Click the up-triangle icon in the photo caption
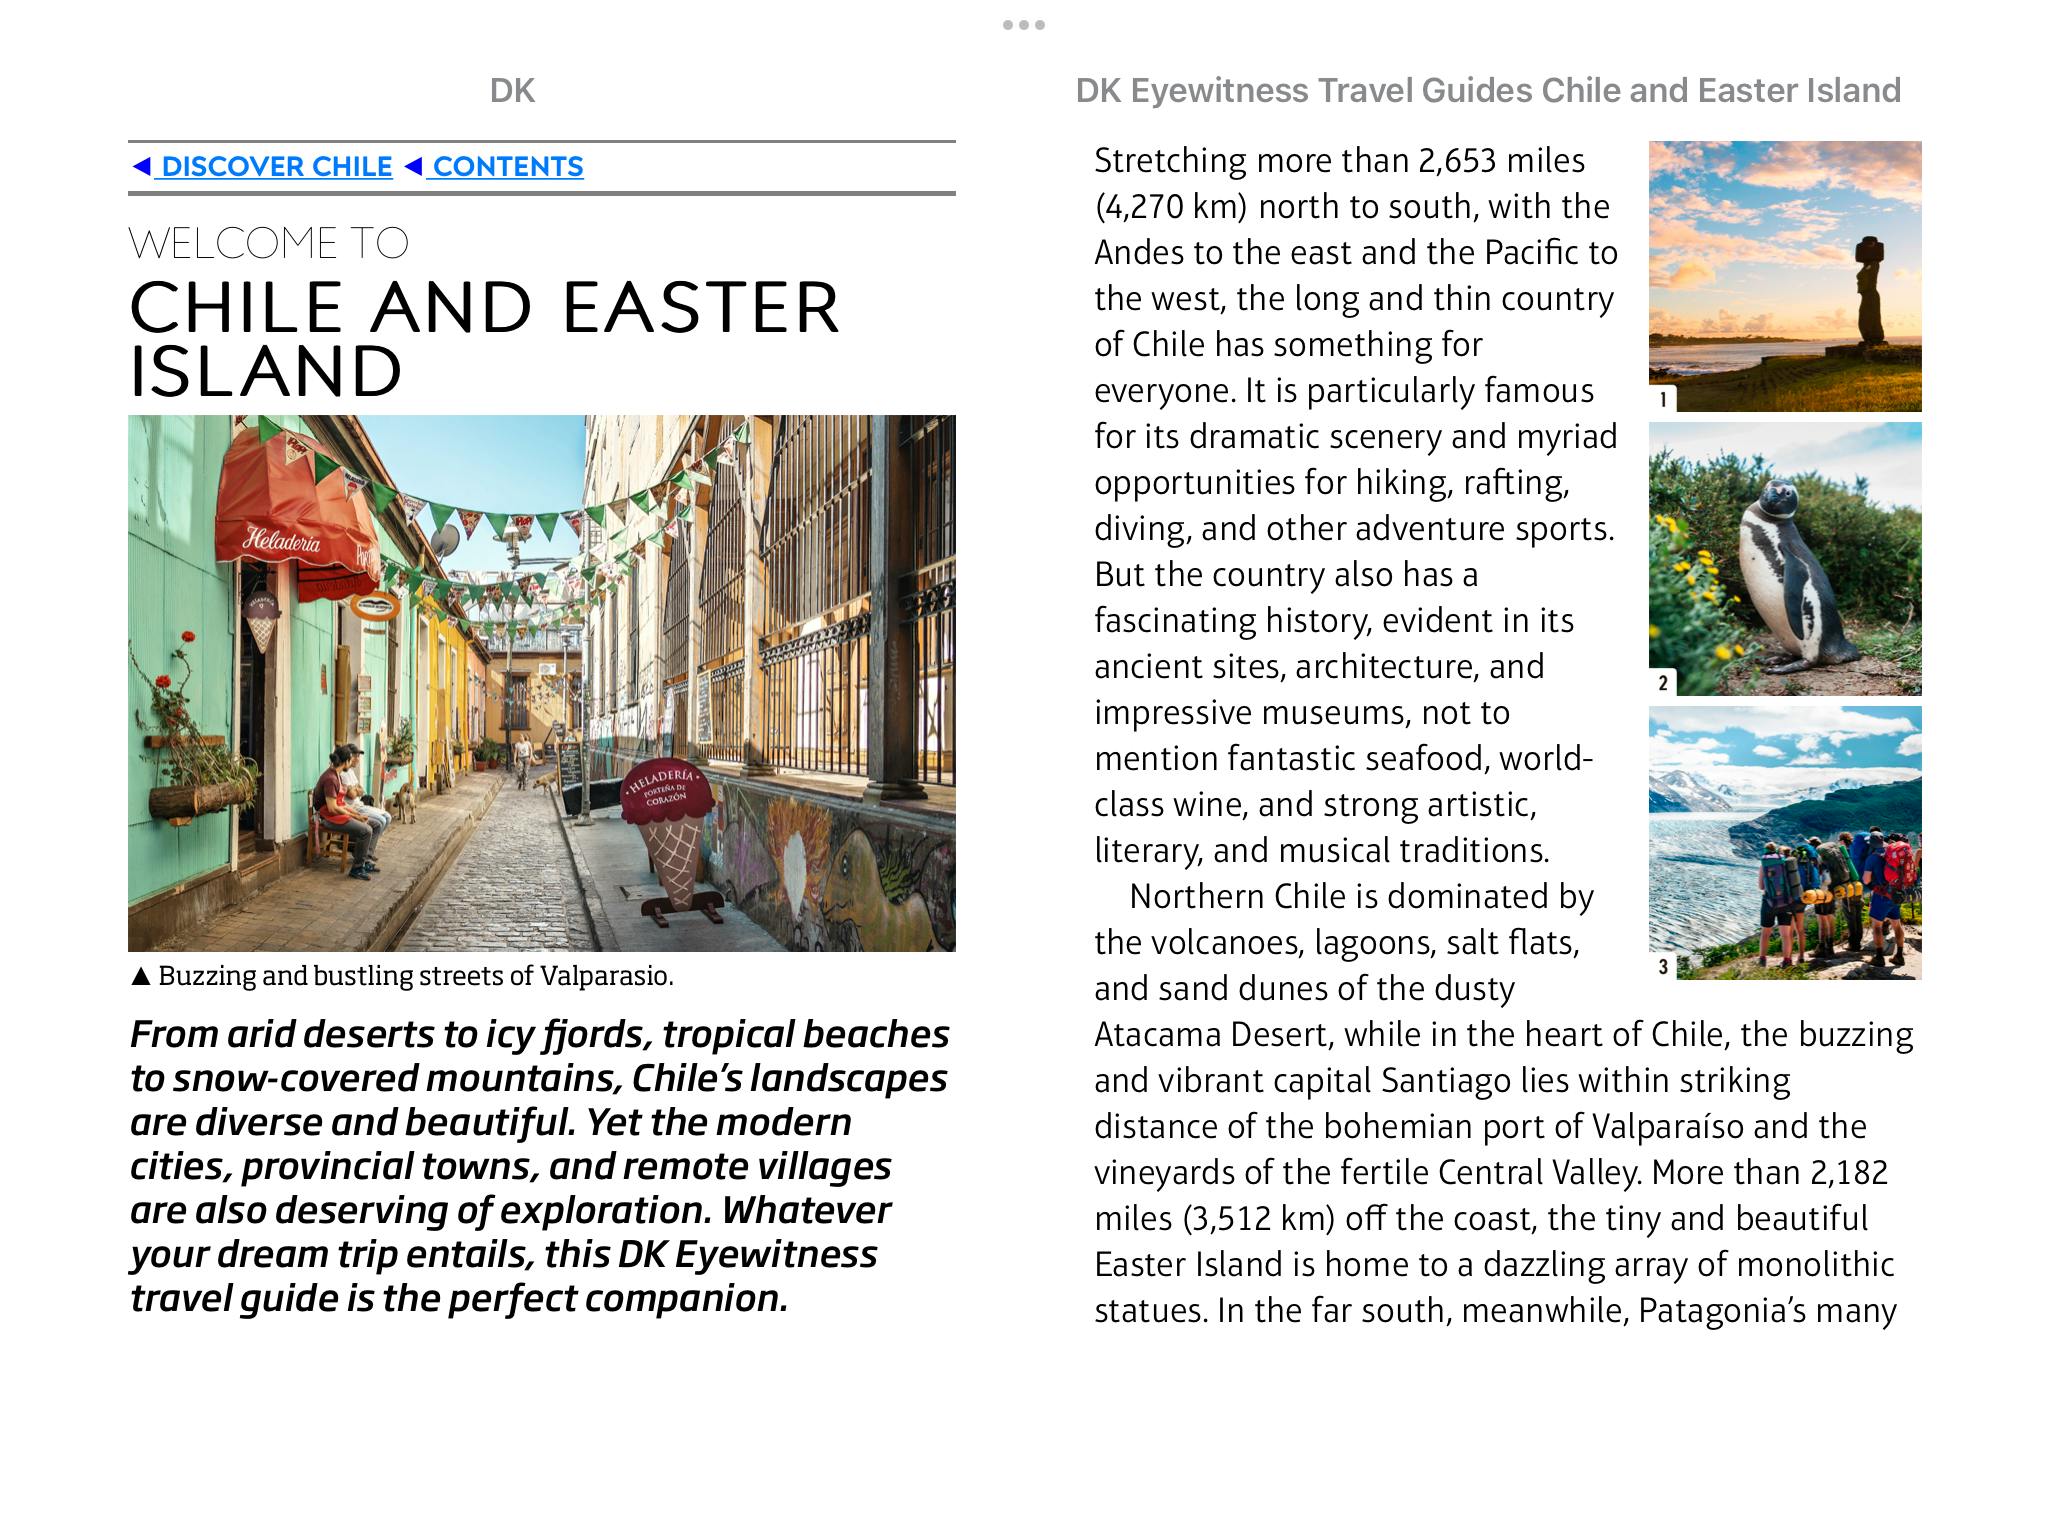This screenshot has width=2048, height=1536. coord(141,976)
